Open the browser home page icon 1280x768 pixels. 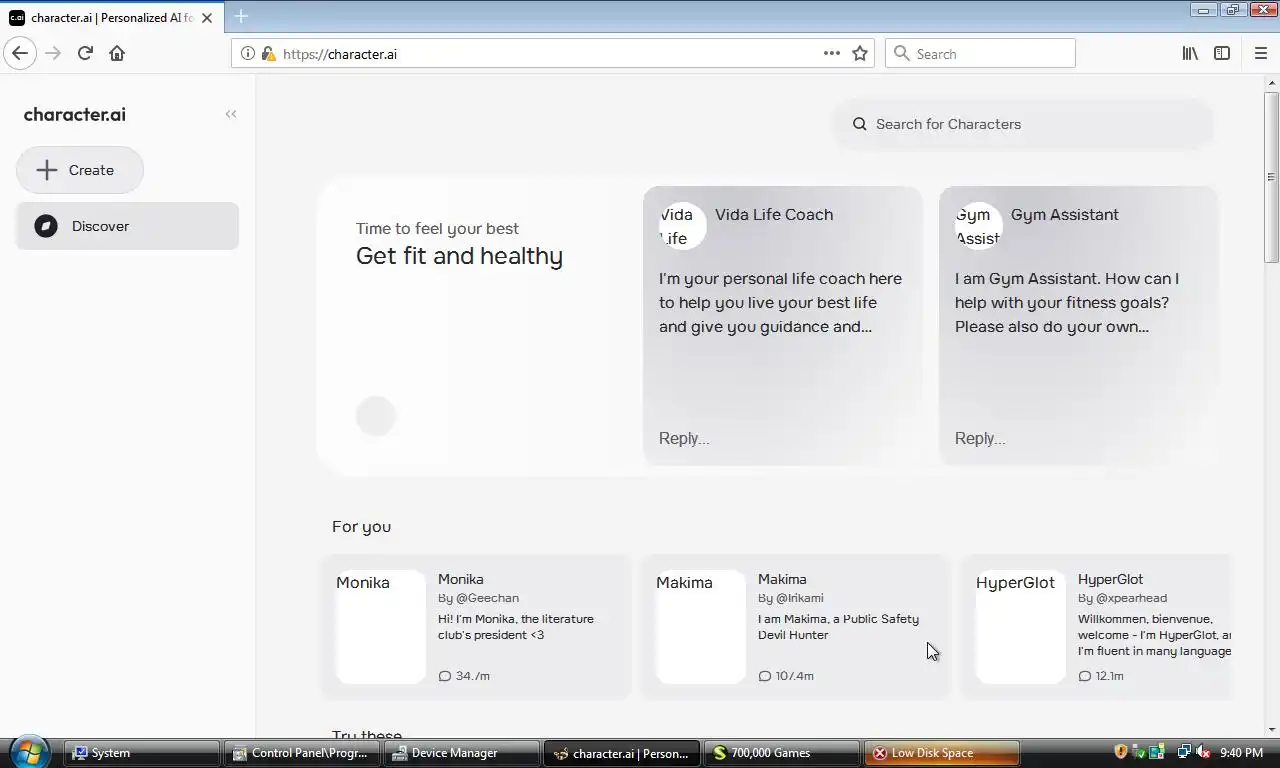[117, 53]
